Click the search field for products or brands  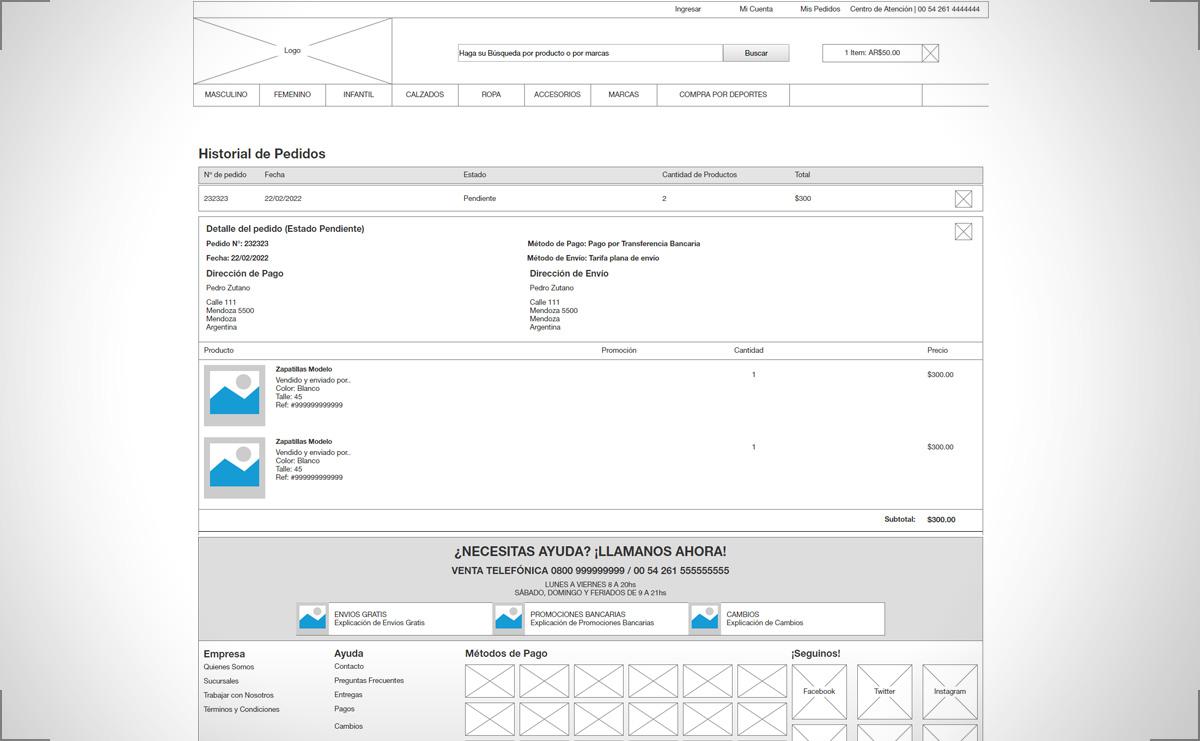[590, 53]
